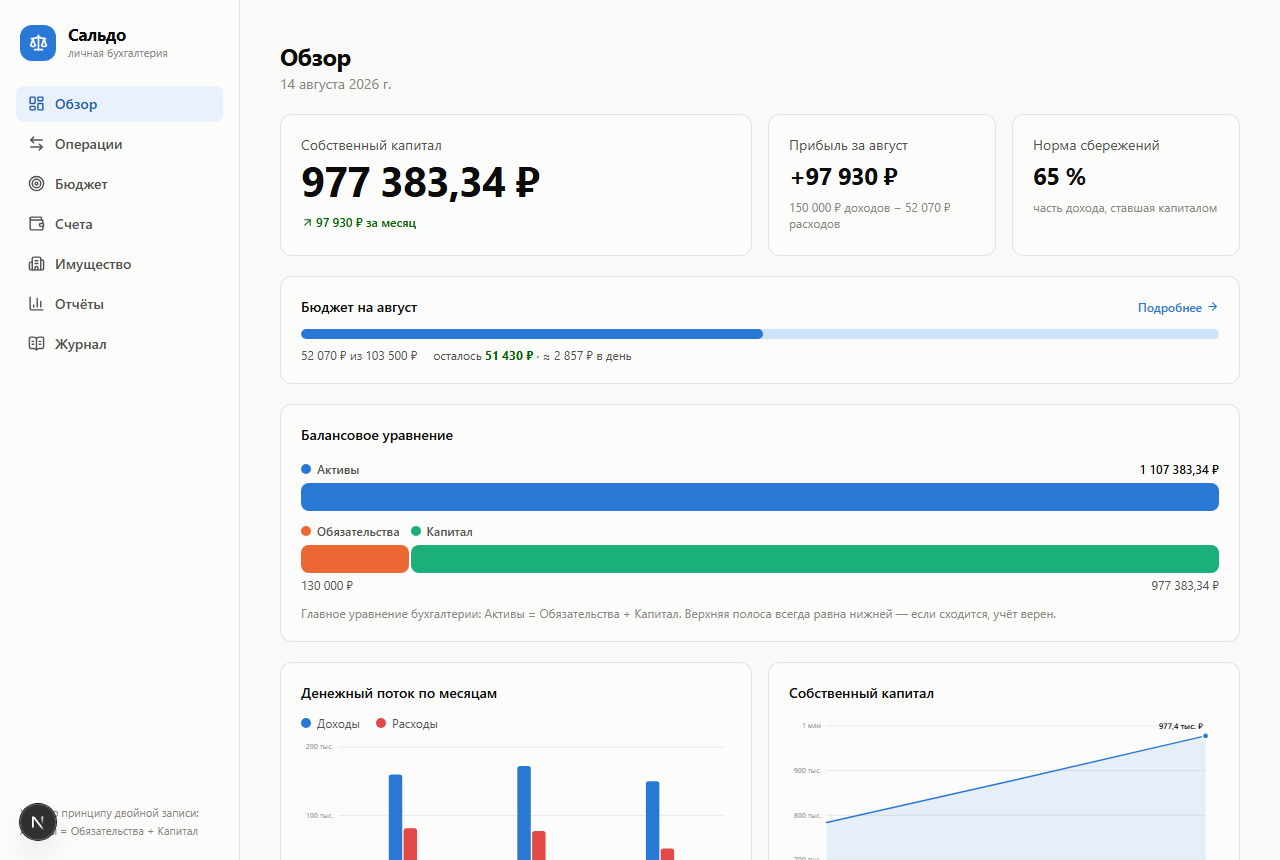
Task: Click the green Капитал bar segment
Action: 815,559
